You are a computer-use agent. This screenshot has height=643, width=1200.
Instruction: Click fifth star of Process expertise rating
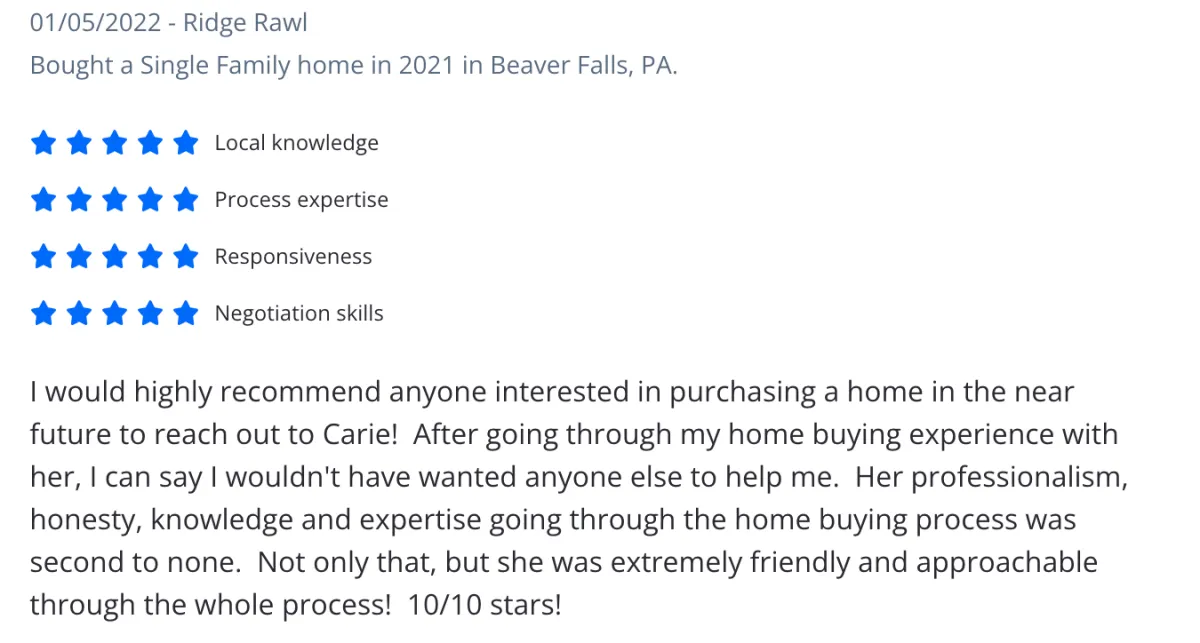186,200
